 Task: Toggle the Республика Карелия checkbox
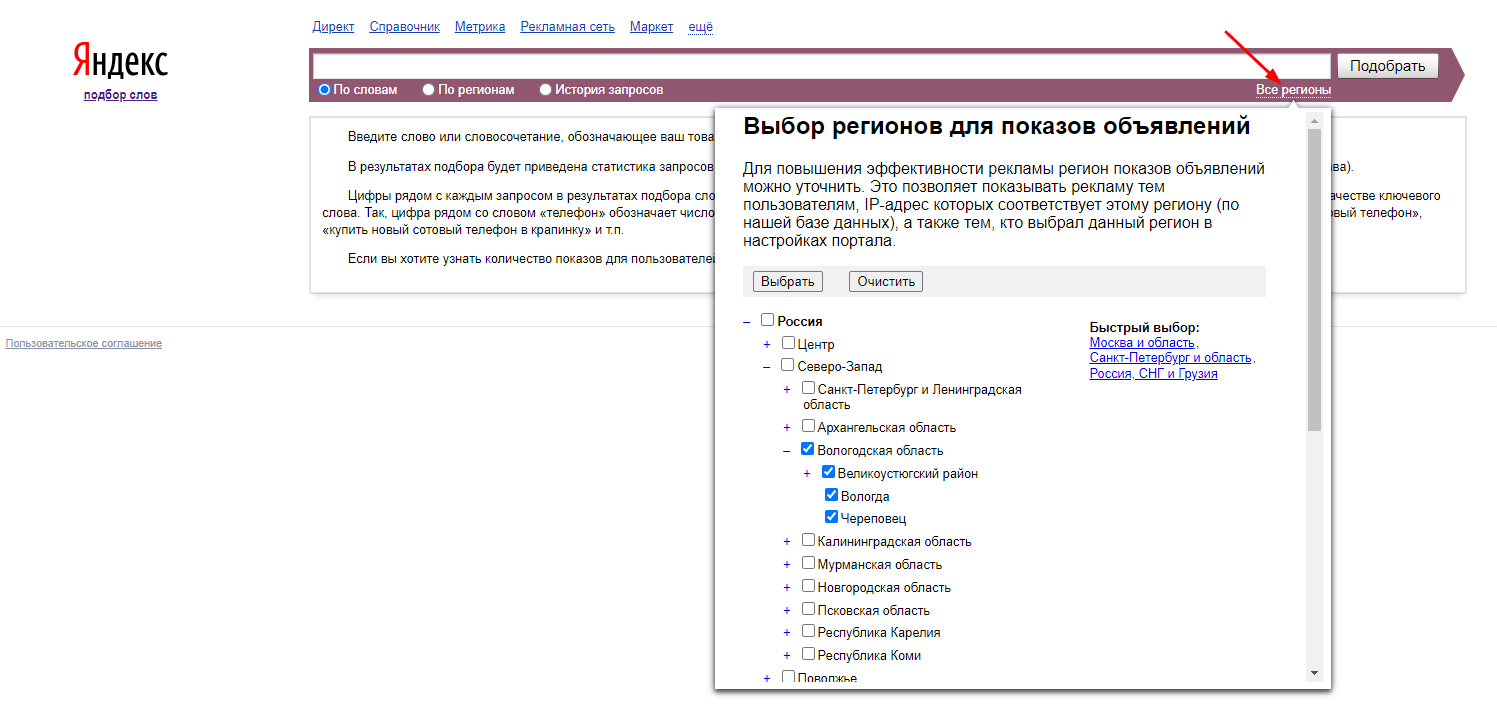(x=808, y=631)
